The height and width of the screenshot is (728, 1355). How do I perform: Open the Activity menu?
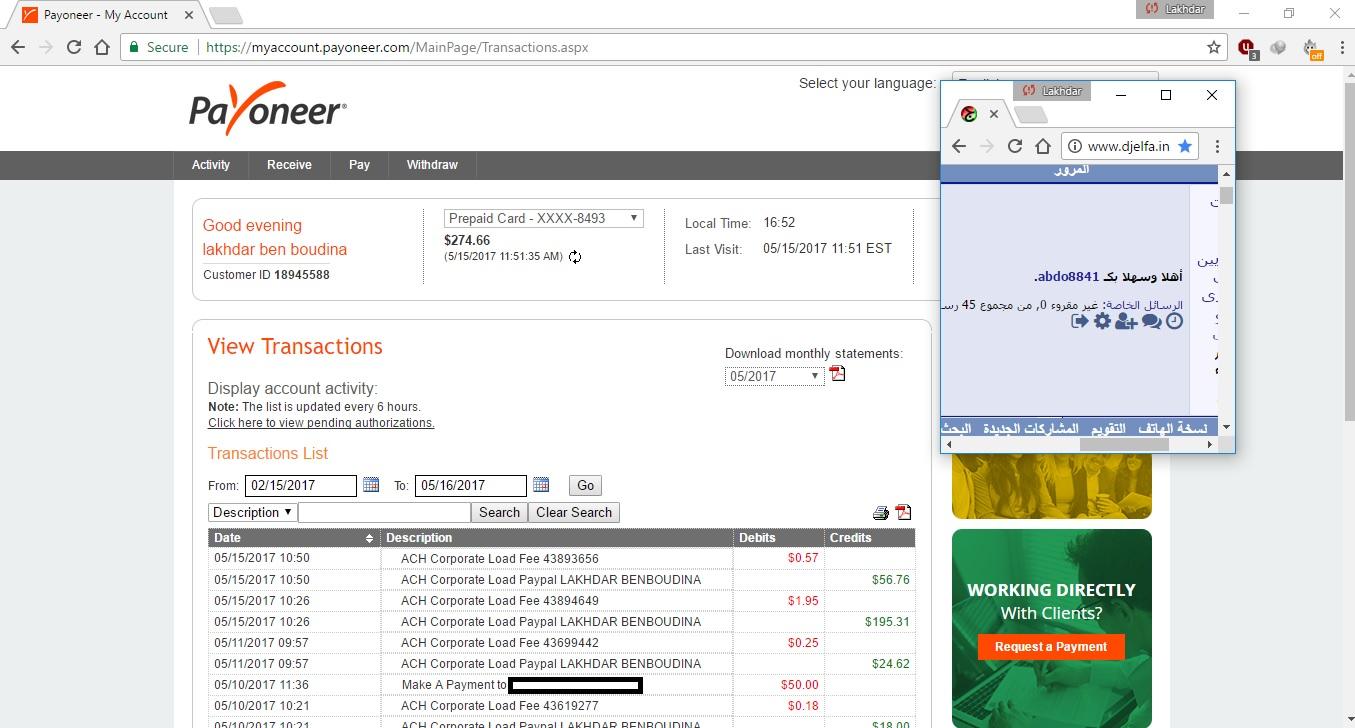tap(211, 165)
